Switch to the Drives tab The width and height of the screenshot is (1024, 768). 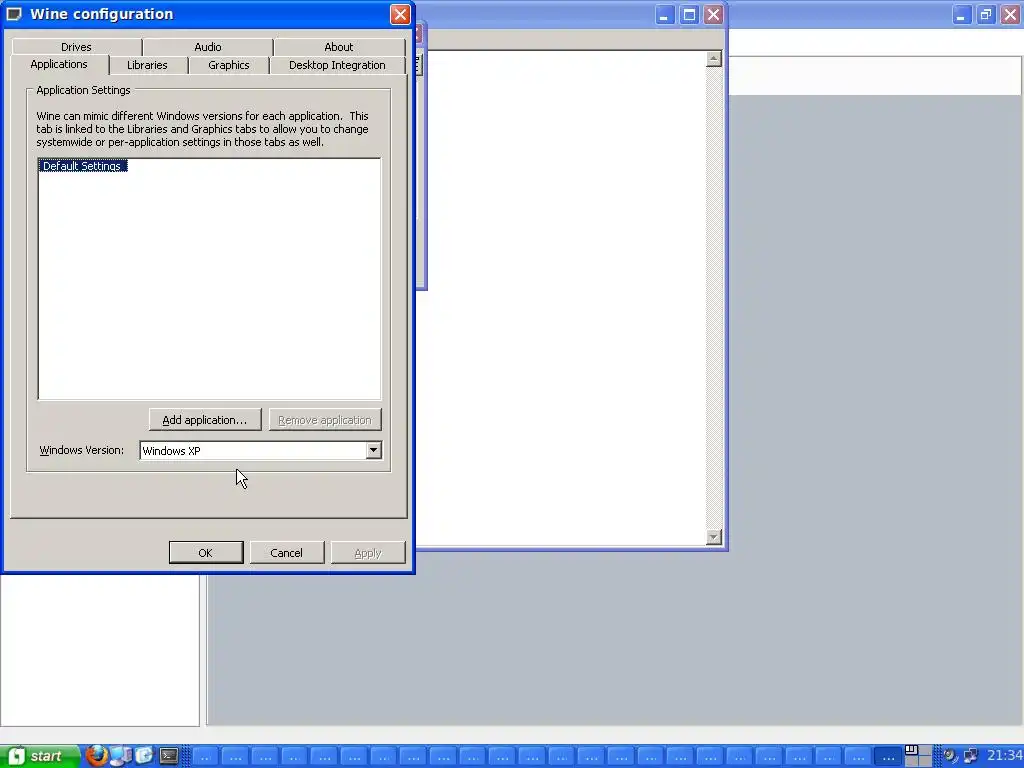click(x=76, y=47)
